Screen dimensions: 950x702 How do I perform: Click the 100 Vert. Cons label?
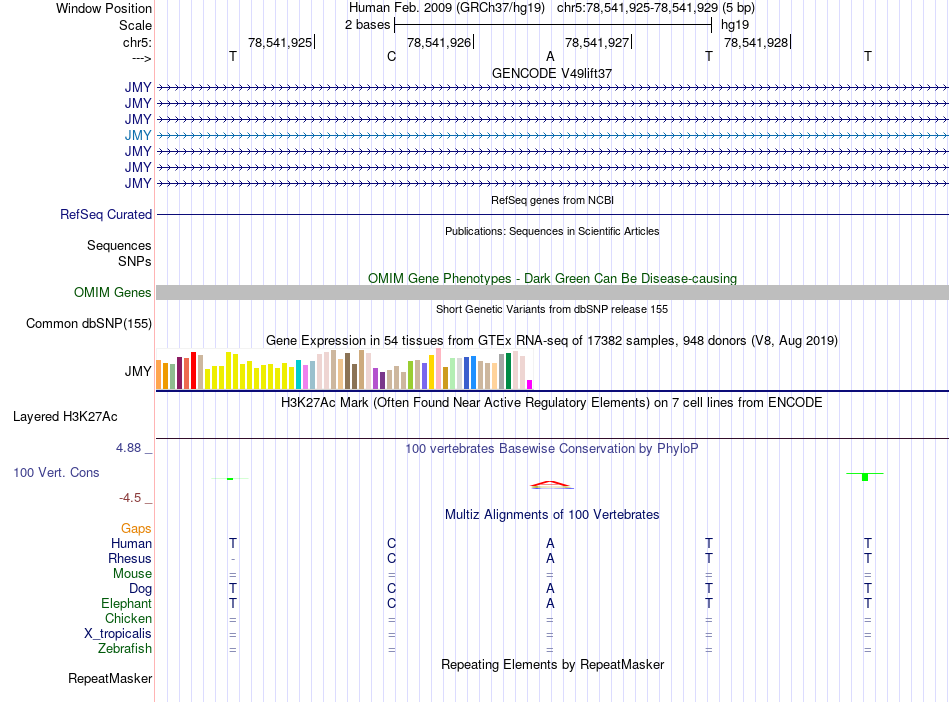pyautogui.click(x=56, y=472)
